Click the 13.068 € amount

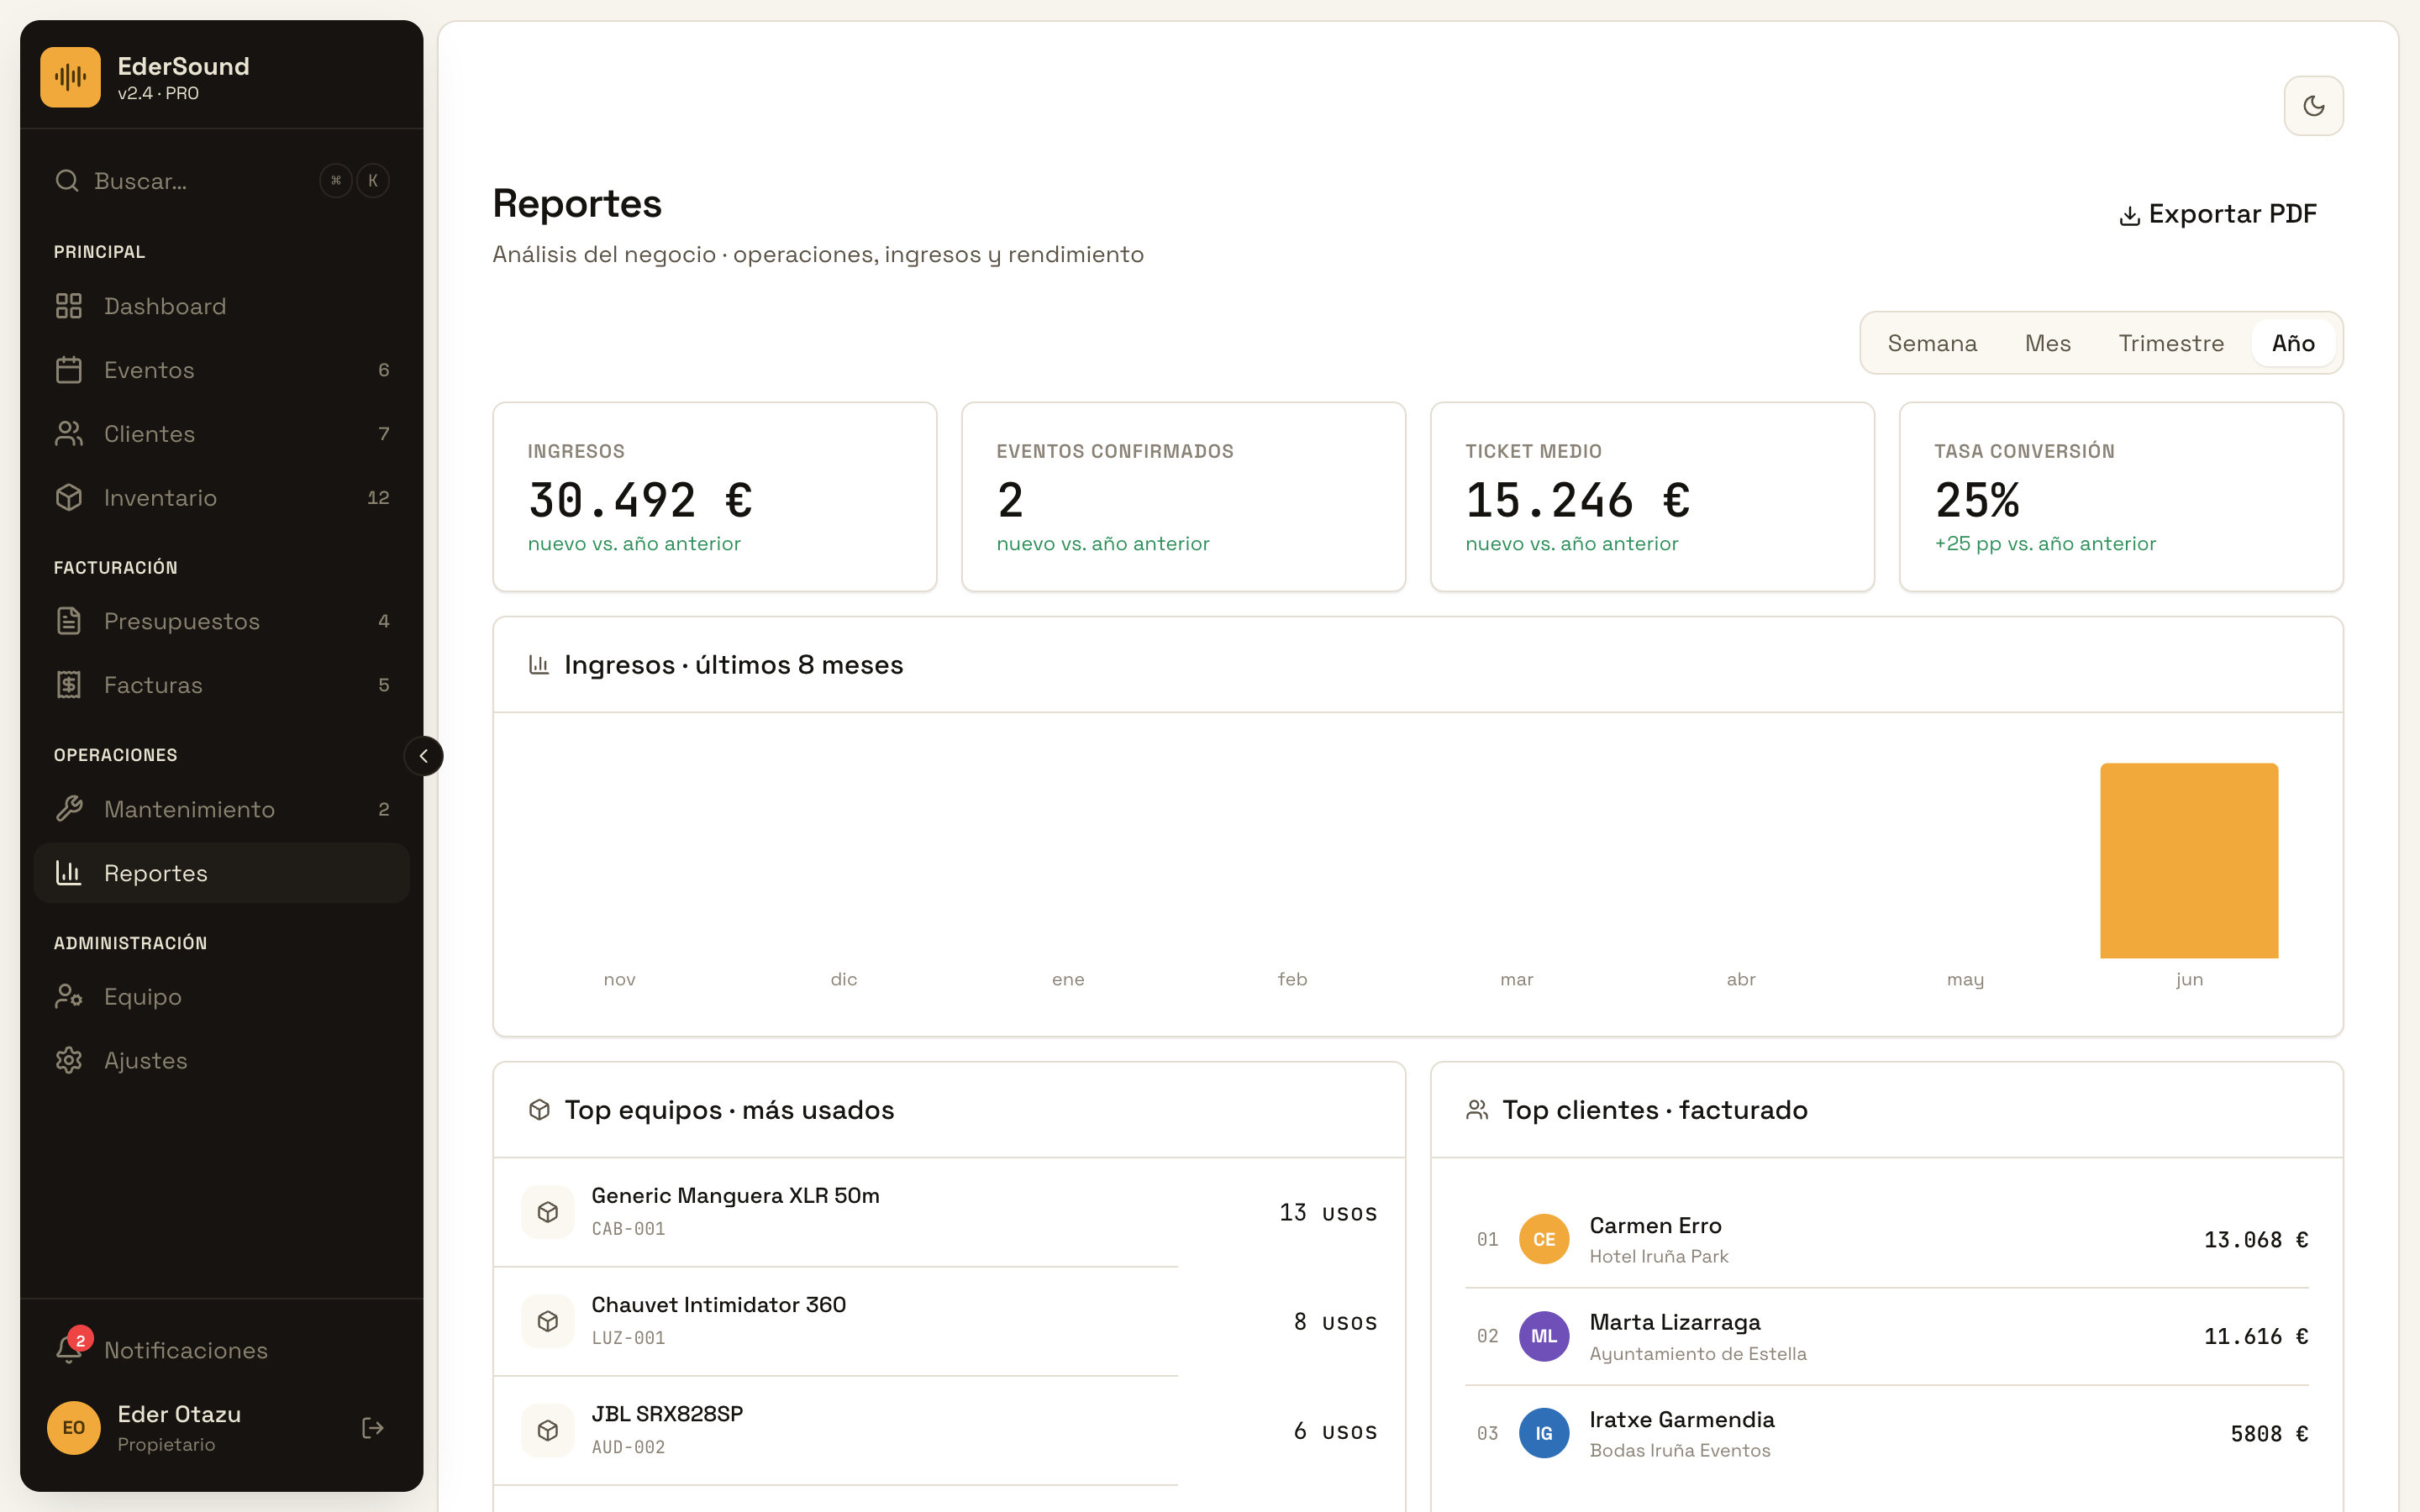[2256, 1240]
